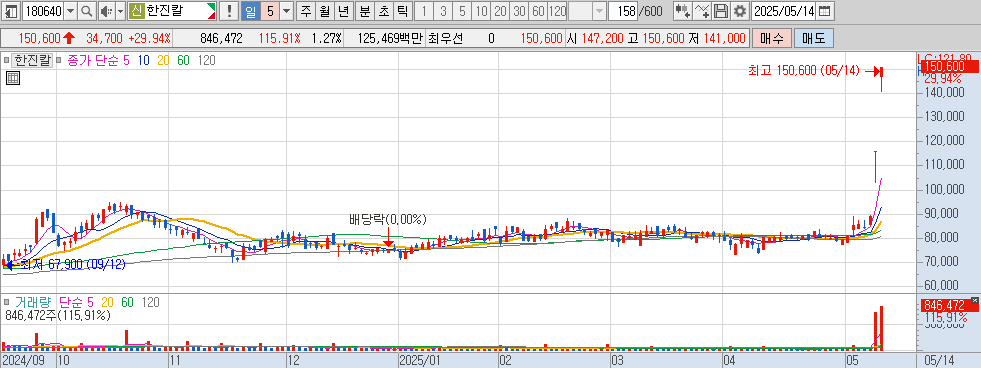Select interval preset 60
The width and height of the screenshot is (981, 368).
tap(538, 11)
